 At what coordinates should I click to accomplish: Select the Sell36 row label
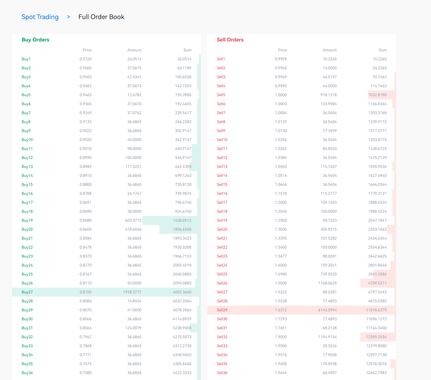(222, 373)
